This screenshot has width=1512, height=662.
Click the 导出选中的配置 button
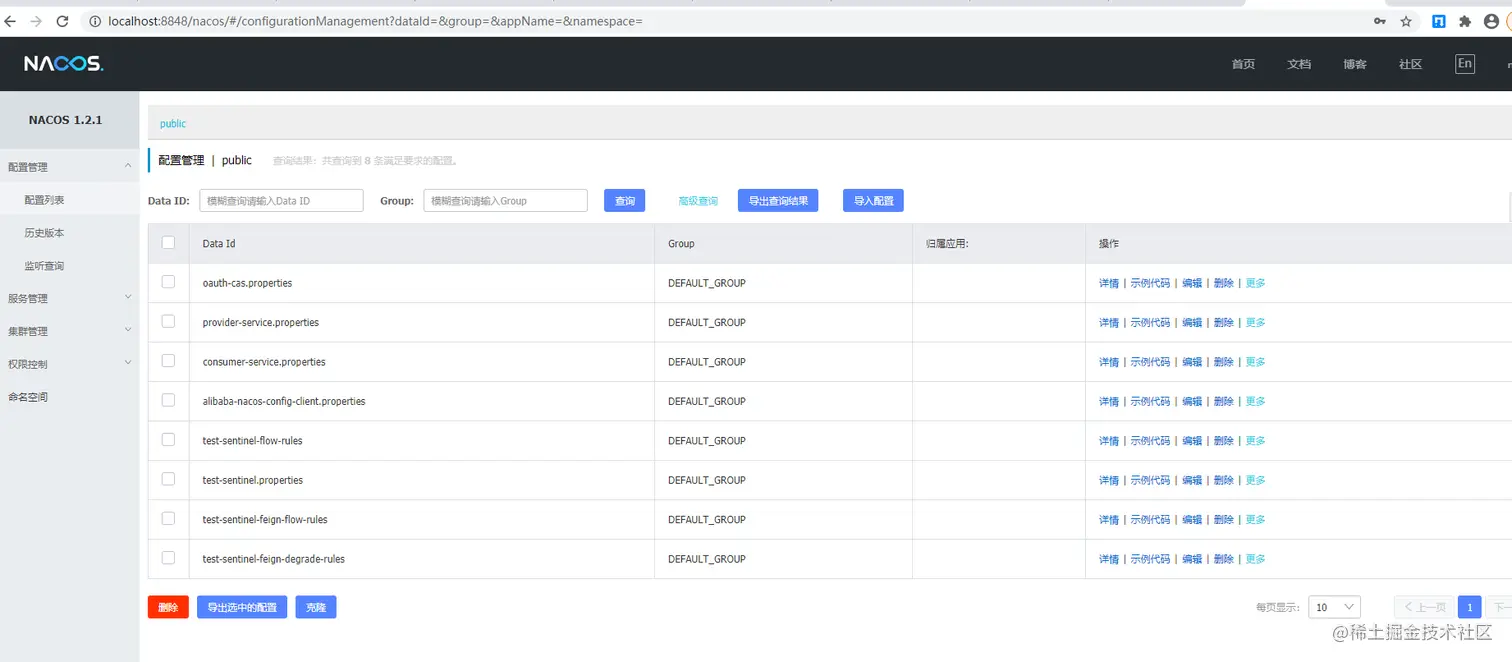(x=242, y=607)
